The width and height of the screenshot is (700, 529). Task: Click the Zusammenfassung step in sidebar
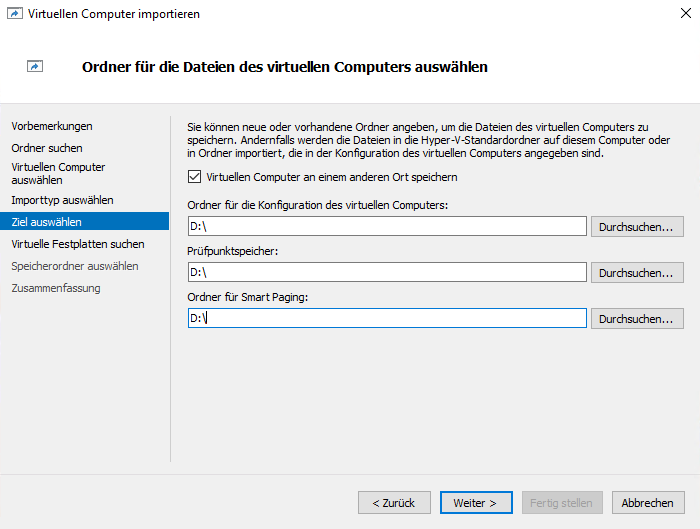tap(56, 288)
